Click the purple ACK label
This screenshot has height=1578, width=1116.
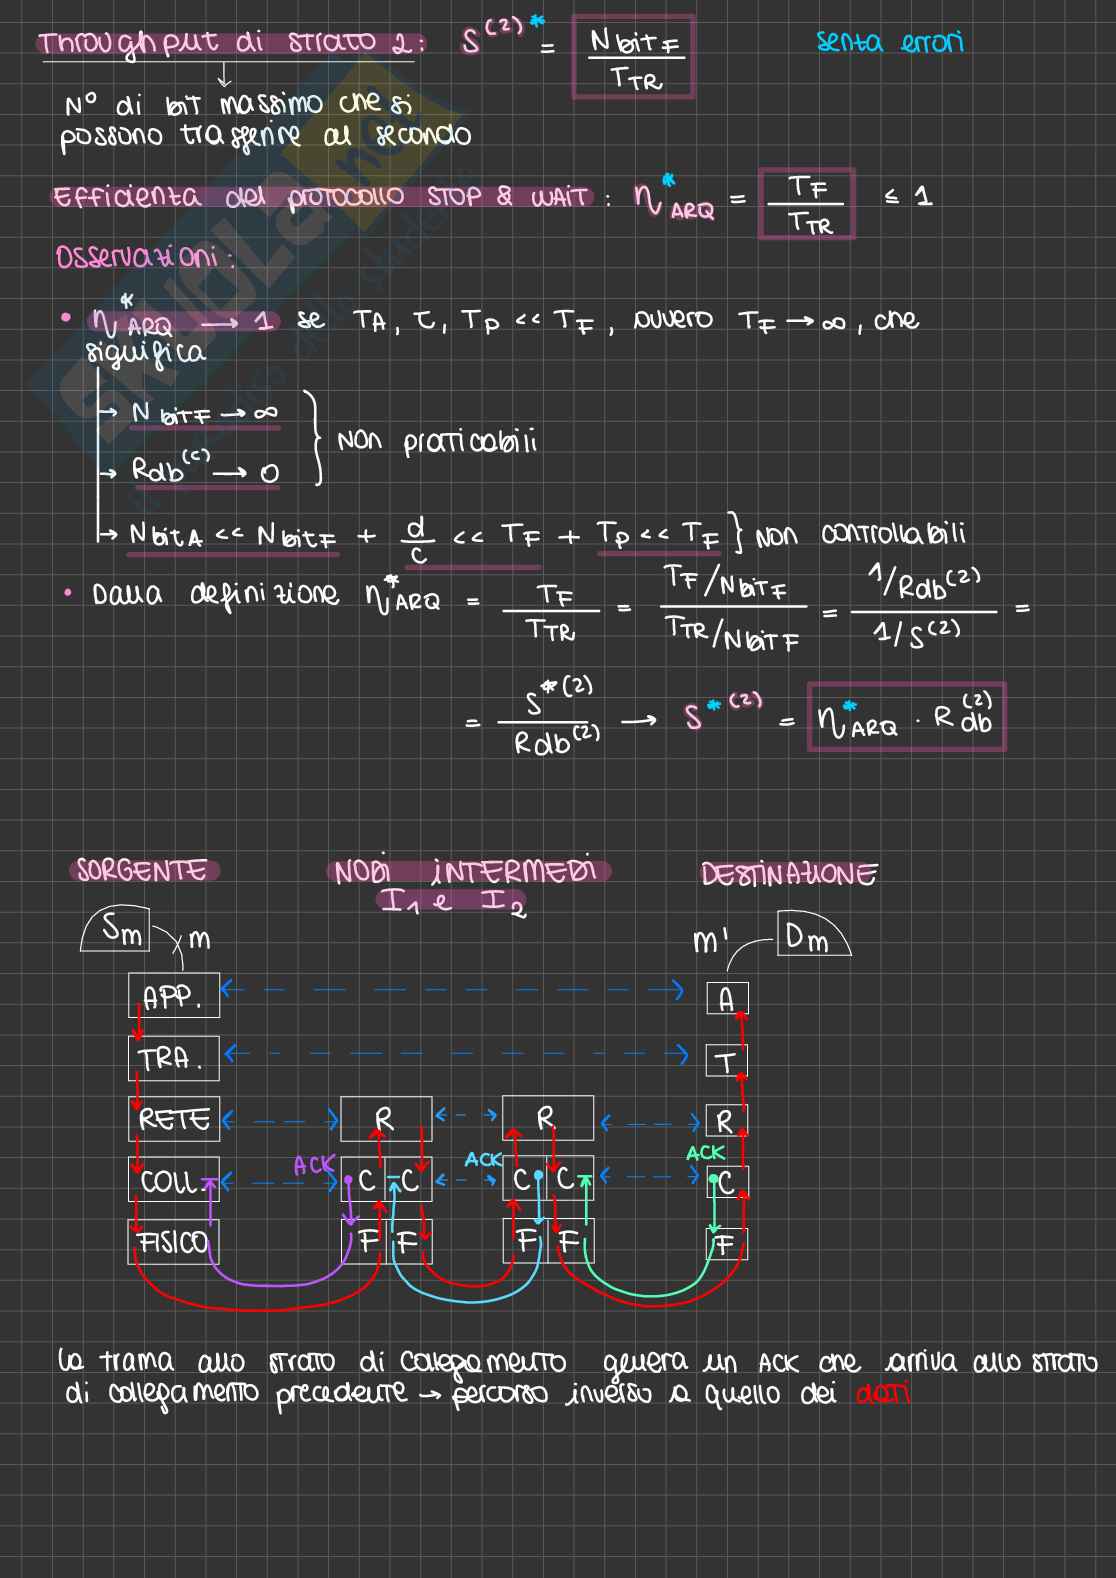[x=313, y=1165]
